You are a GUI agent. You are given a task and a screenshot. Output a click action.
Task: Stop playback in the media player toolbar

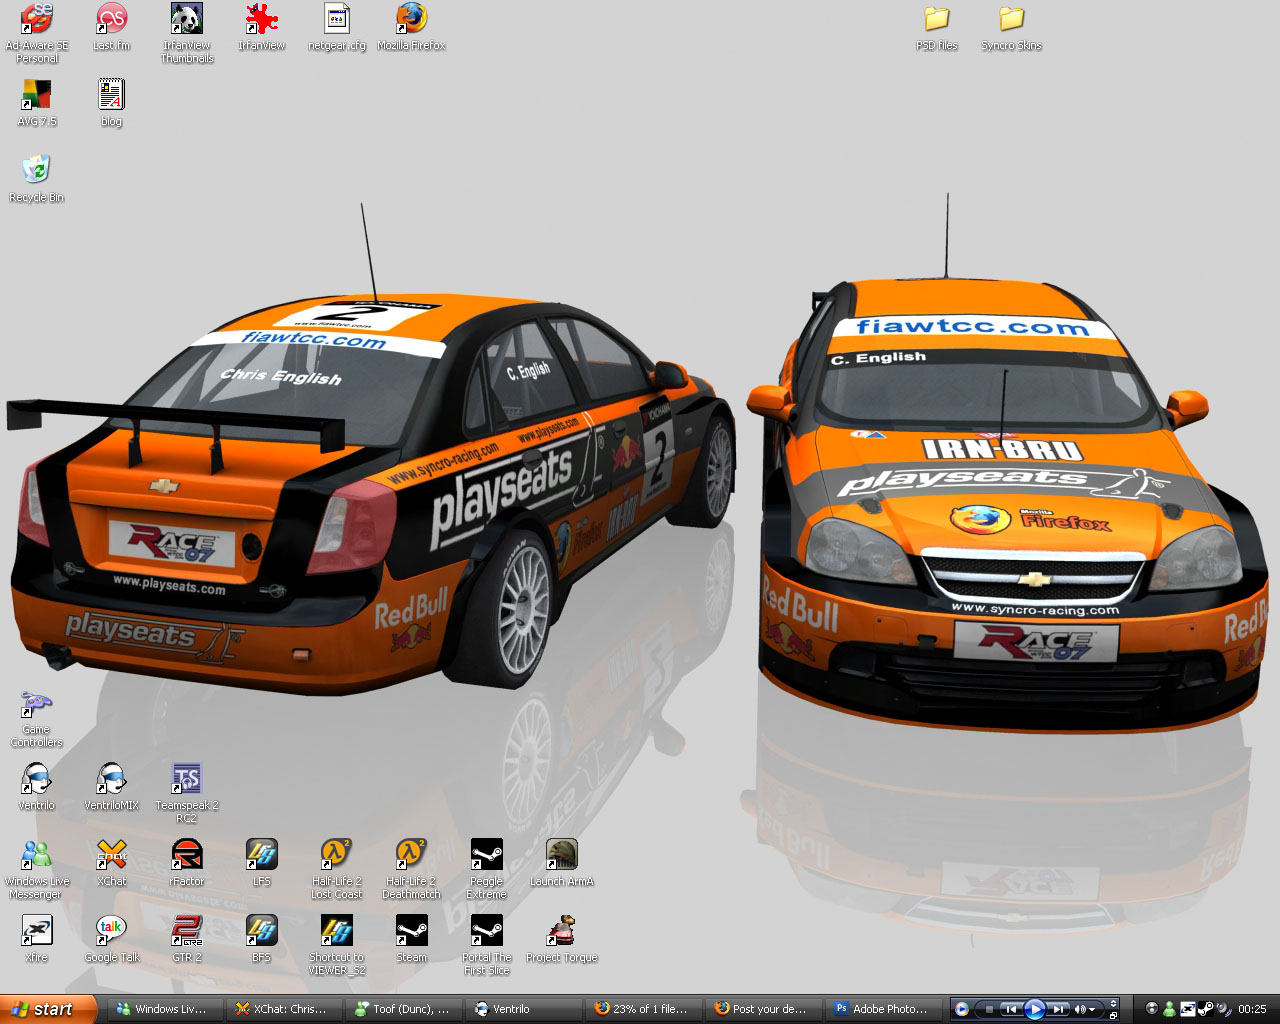(989, 1009)
